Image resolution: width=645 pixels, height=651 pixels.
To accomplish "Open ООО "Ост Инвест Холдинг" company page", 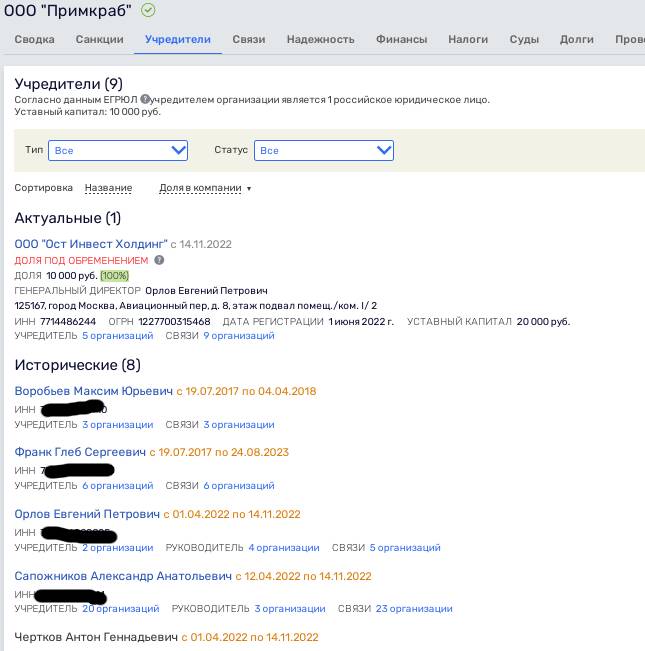I will 91,244.
